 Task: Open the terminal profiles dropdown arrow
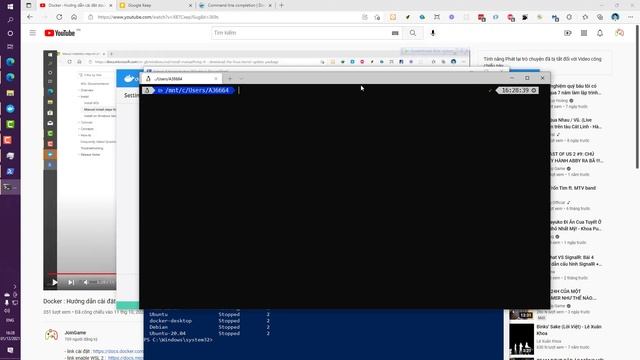(241, 78)
